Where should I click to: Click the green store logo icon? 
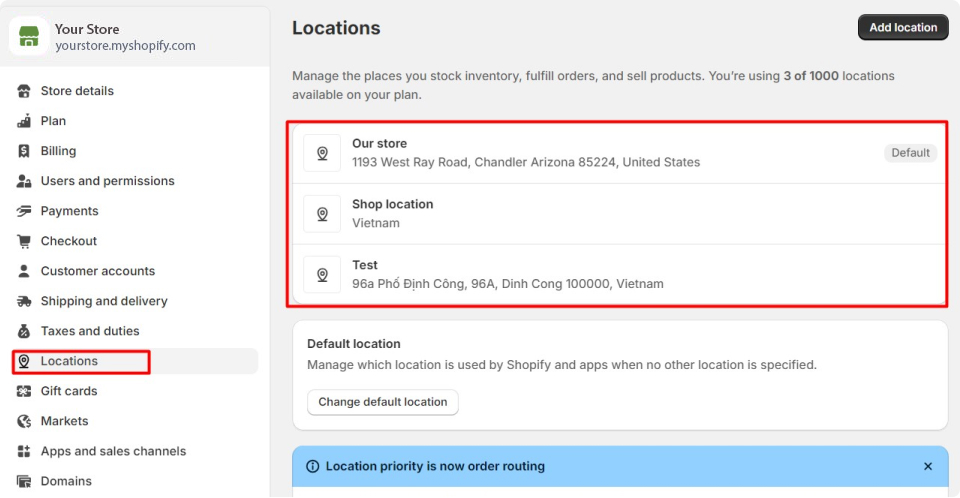[29, 36]
